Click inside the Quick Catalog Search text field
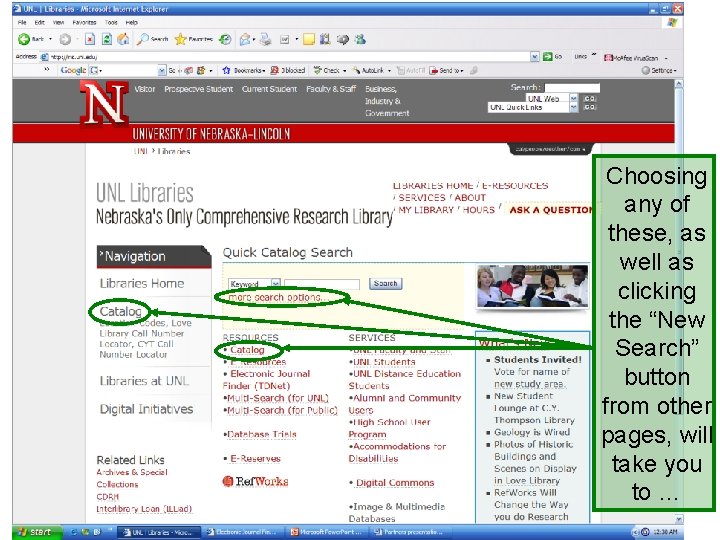720x540 pixels. (321, 284)
